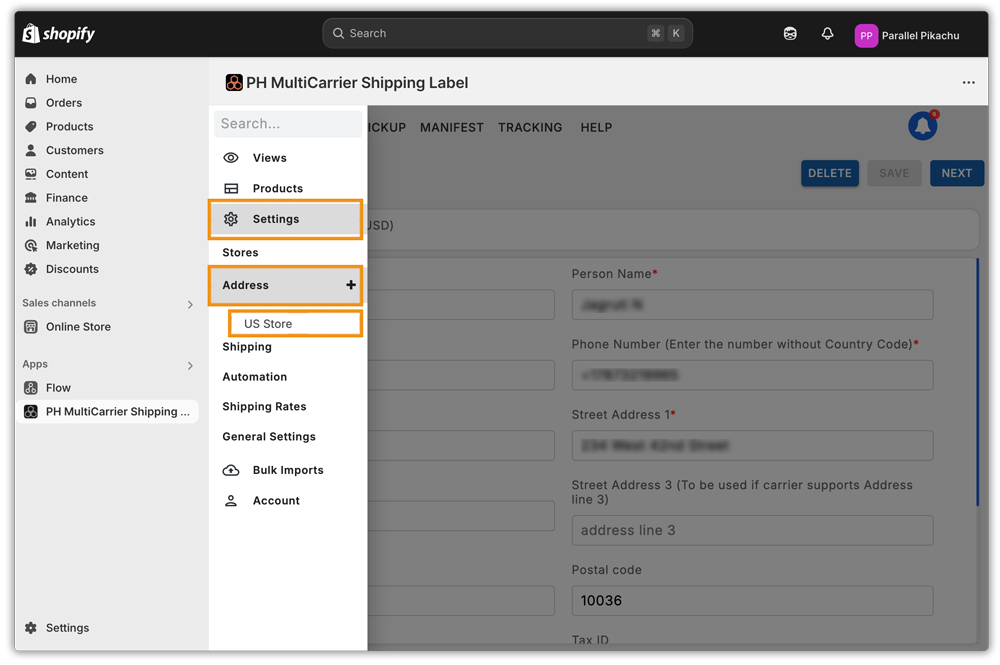The height and width of the screenshot is (665, 1000).
Task: Switch to the TRACKING tab
Action: pos(530,128)
